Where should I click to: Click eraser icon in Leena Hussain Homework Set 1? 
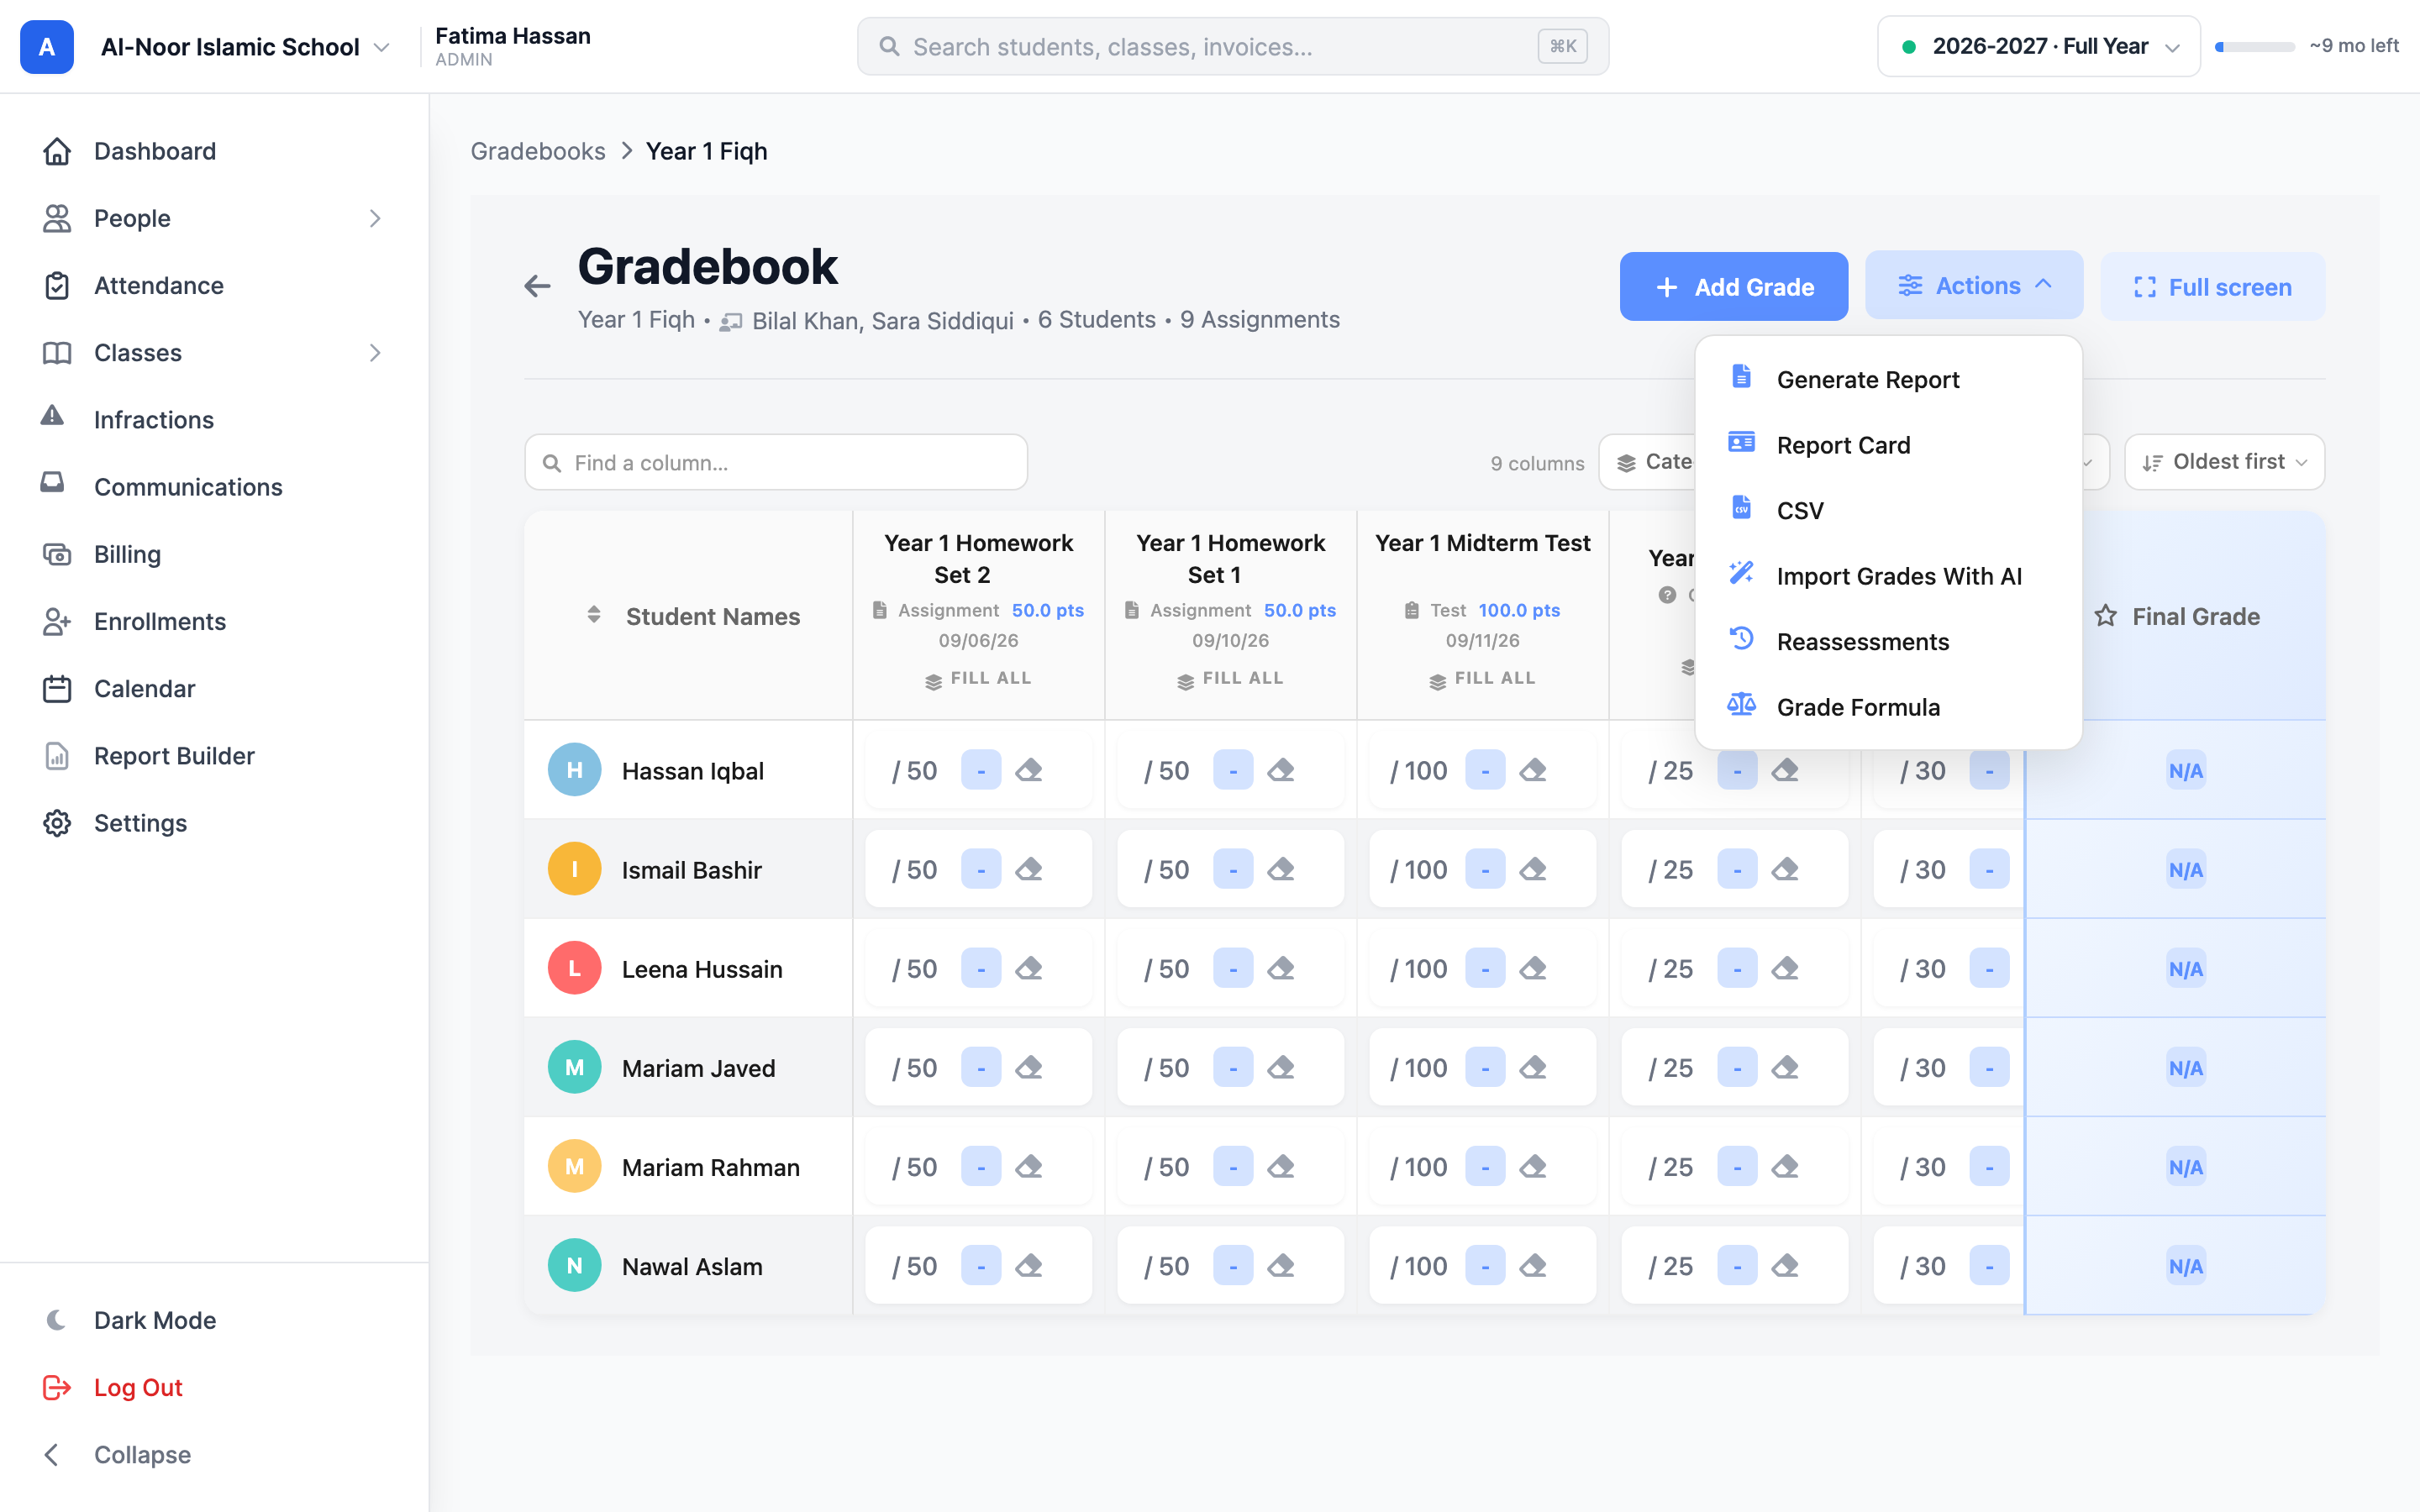point(1281,968)
